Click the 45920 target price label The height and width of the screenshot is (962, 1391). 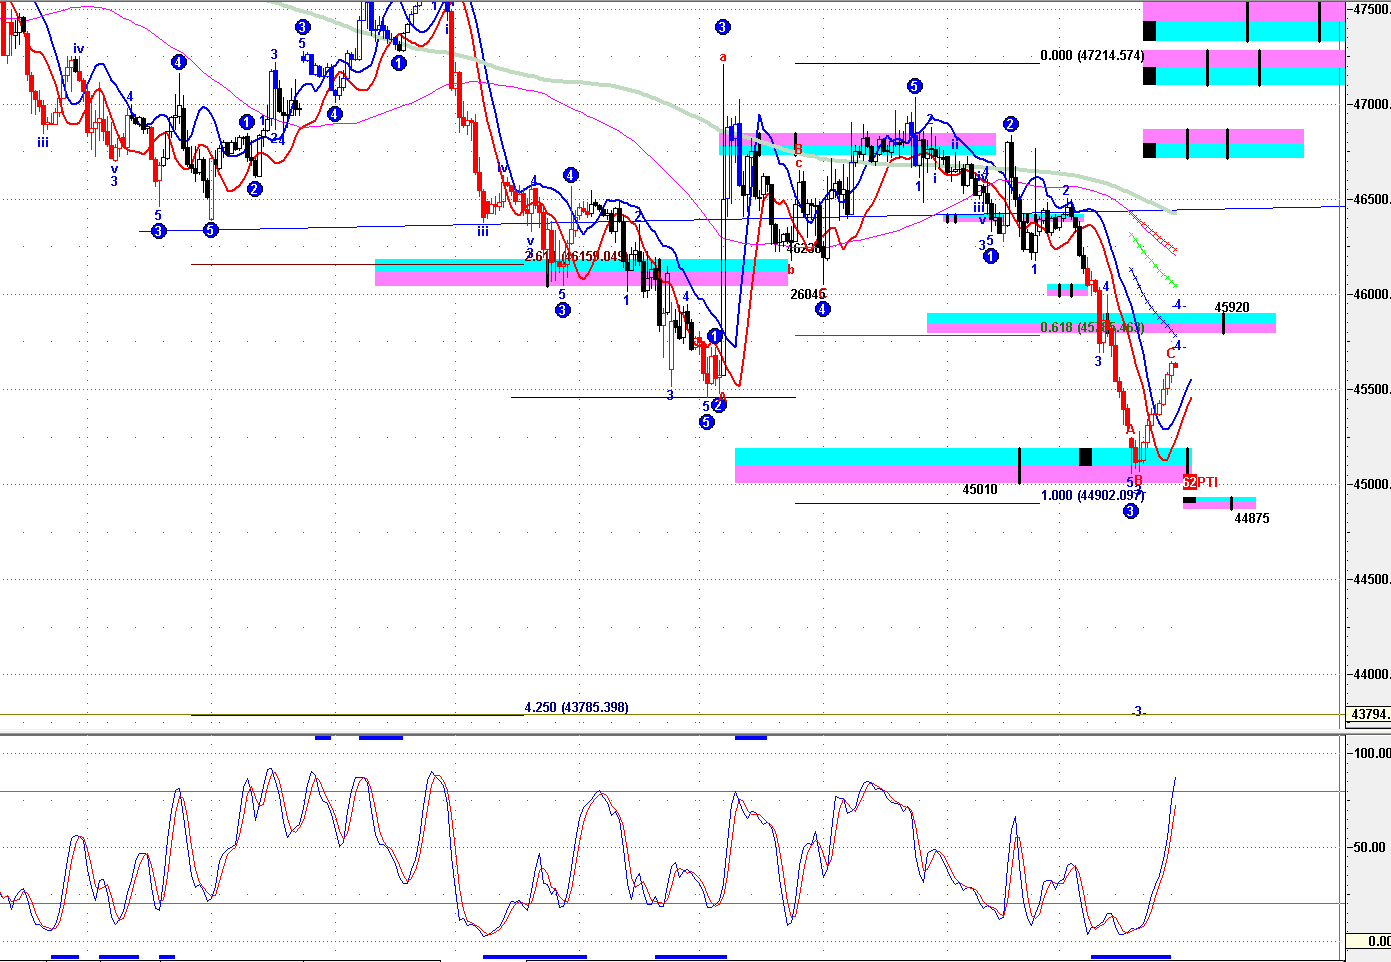coord(1232,308)
